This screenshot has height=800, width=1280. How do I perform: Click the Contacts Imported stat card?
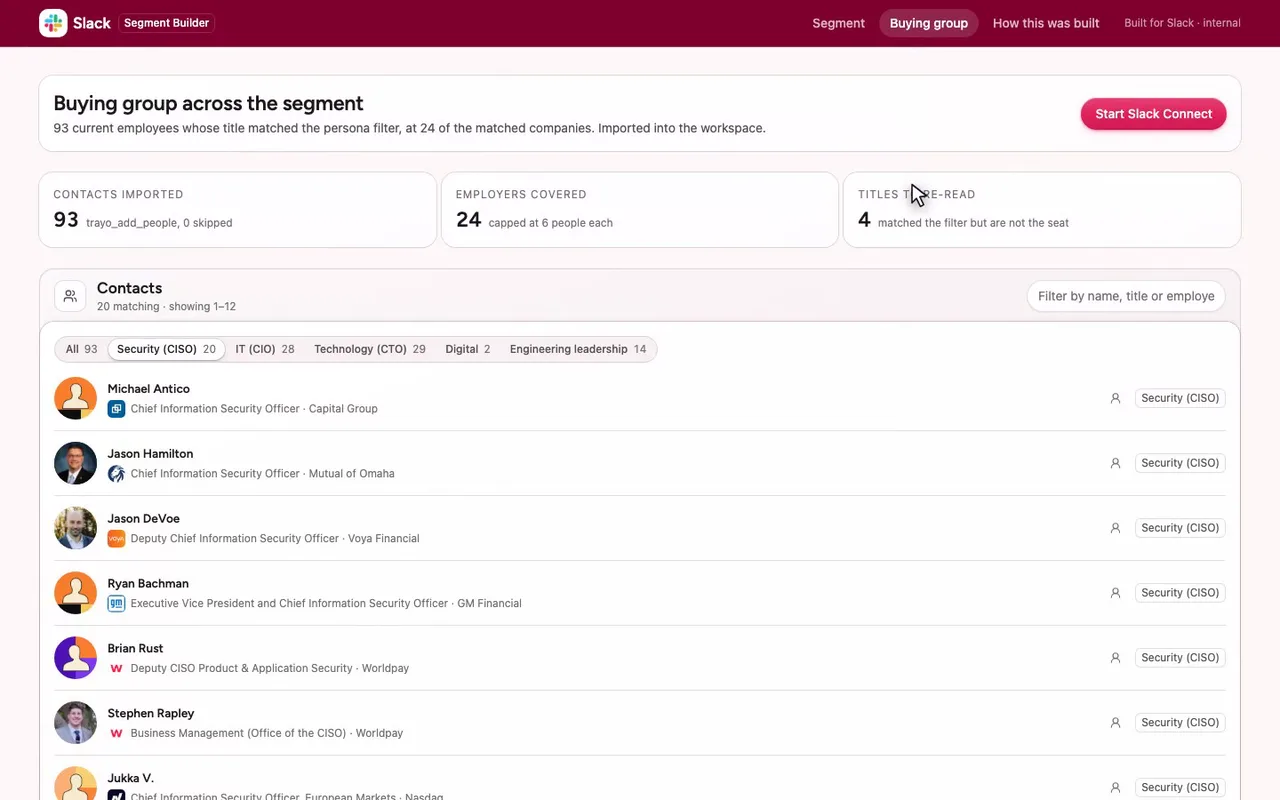(238, 210)
